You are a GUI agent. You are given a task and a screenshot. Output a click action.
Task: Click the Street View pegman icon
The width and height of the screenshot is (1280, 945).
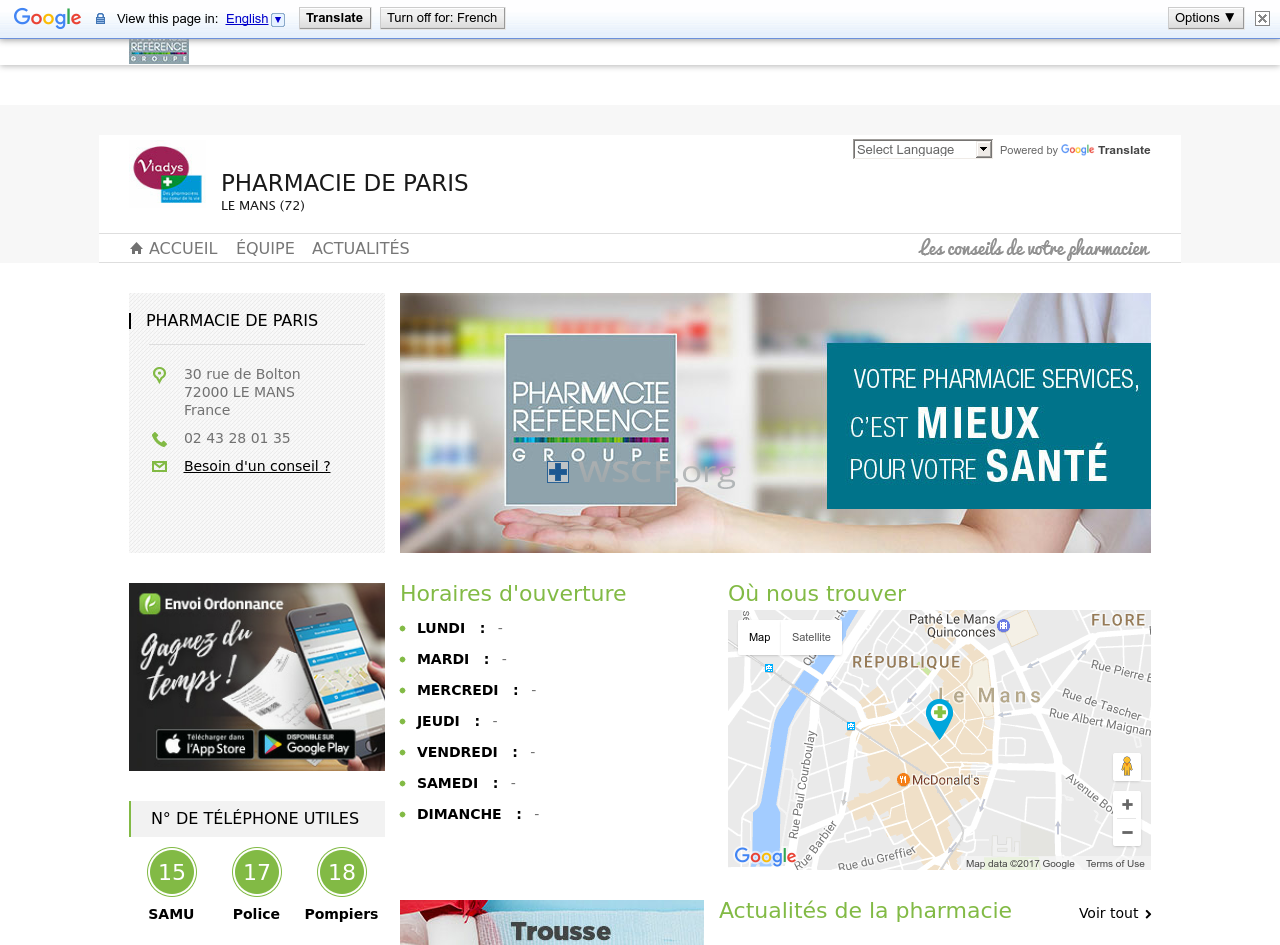click(1127, 767)
